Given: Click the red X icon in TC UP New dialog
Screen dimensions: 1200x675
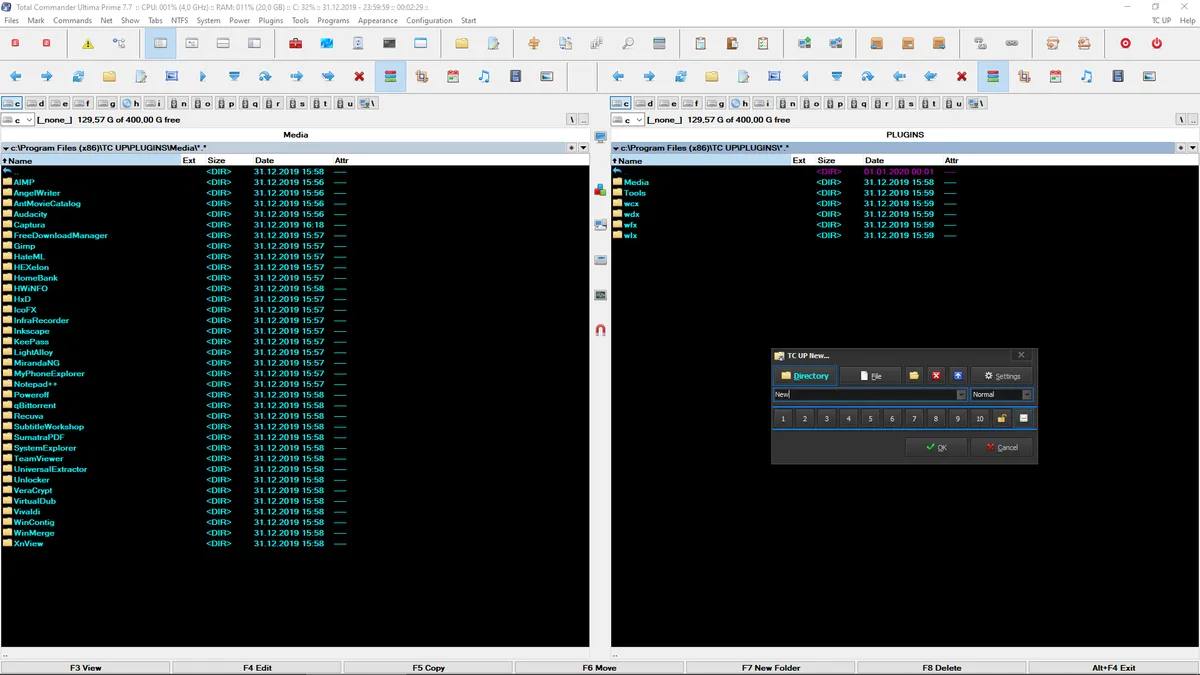Looking at the screenshot, I should point(936,376).
